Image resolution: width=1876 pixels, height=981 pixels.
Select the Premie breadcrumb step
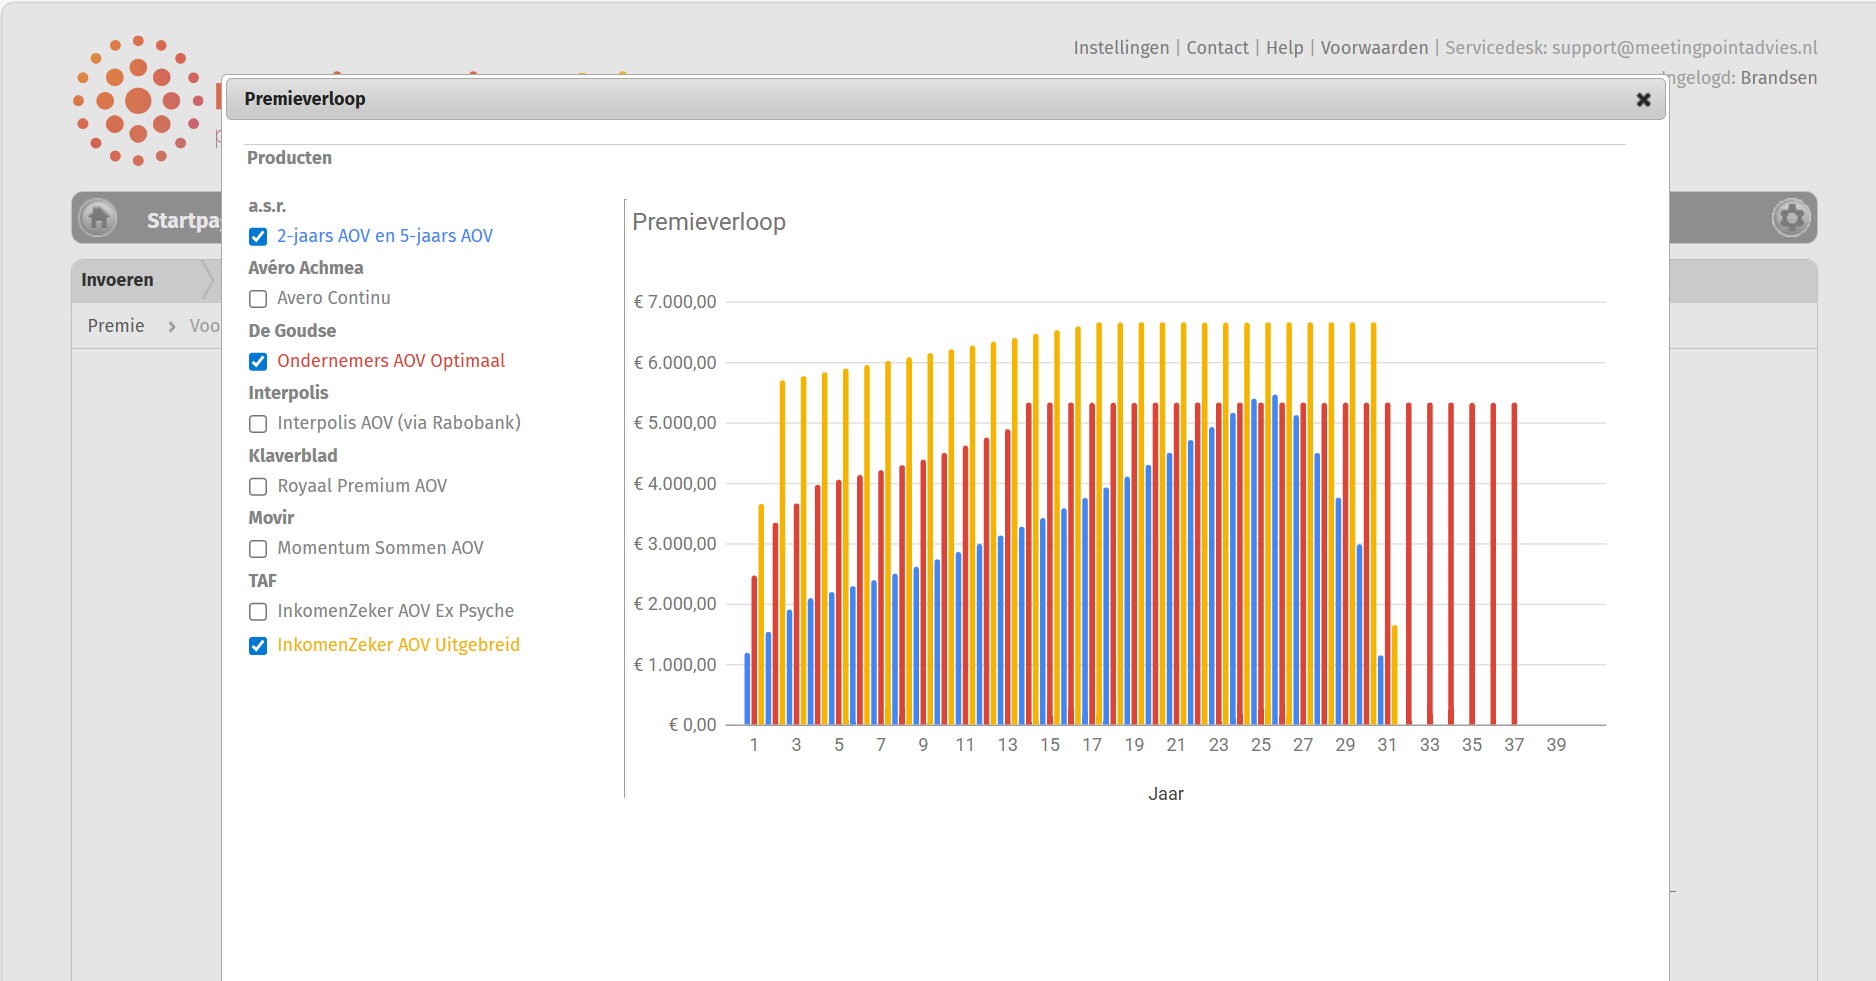pyautogui.click(x=116, y=326)
